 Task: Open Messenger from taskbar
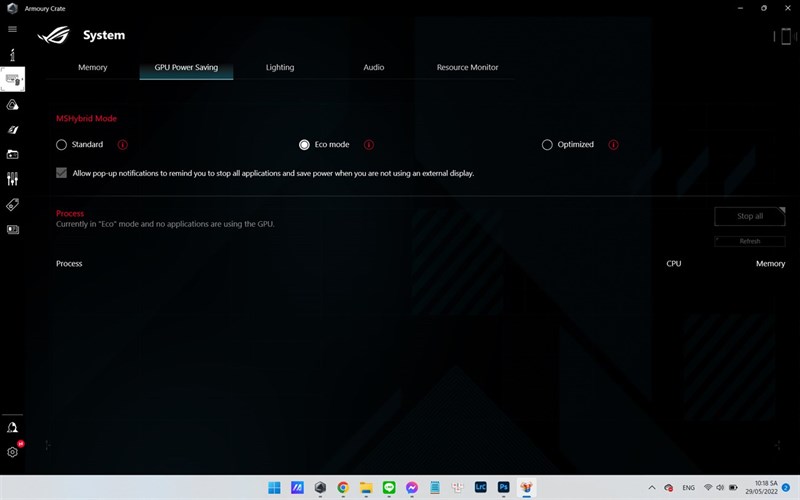(412, 488)
